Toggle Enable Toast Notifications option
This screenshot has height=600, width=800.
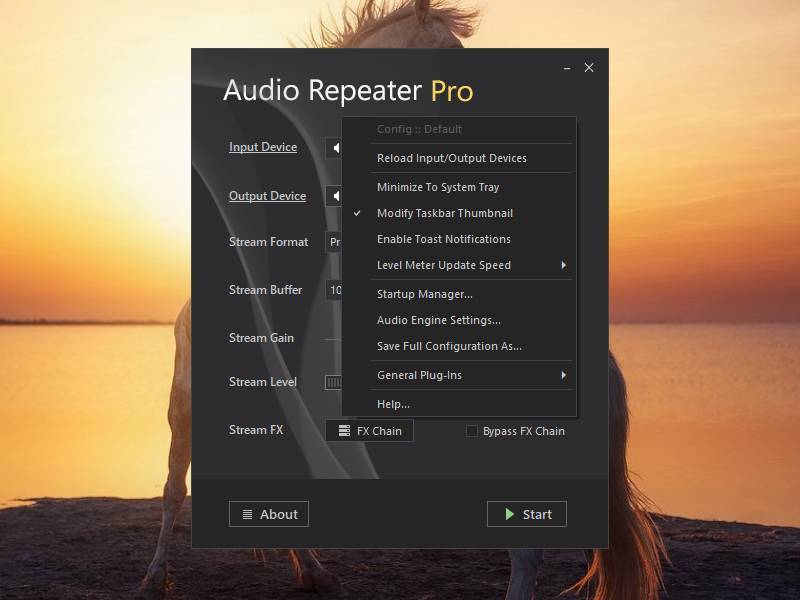(459, 239)
